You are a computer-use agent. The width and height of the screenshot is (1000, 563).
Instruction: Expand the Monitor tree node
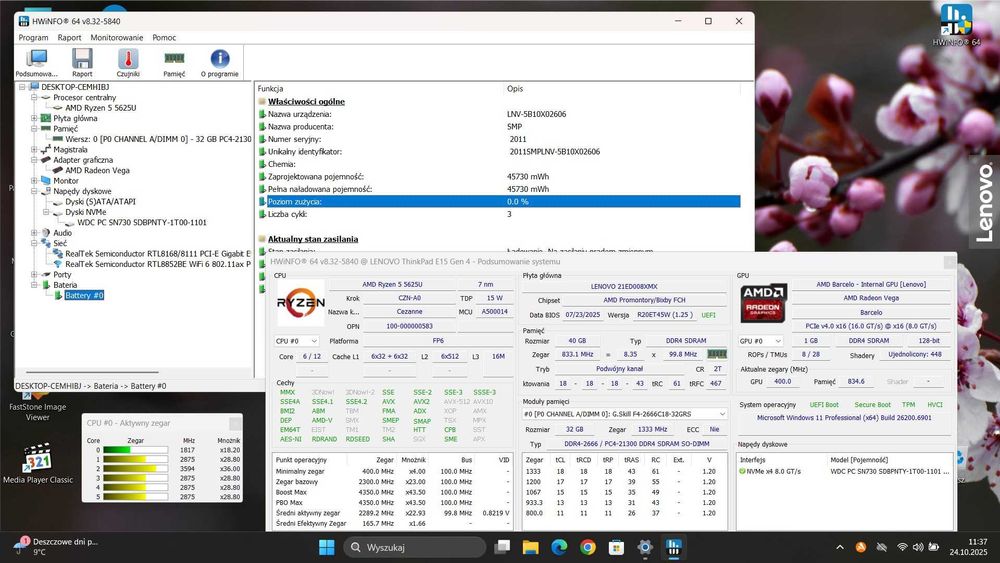coord(34,180)
